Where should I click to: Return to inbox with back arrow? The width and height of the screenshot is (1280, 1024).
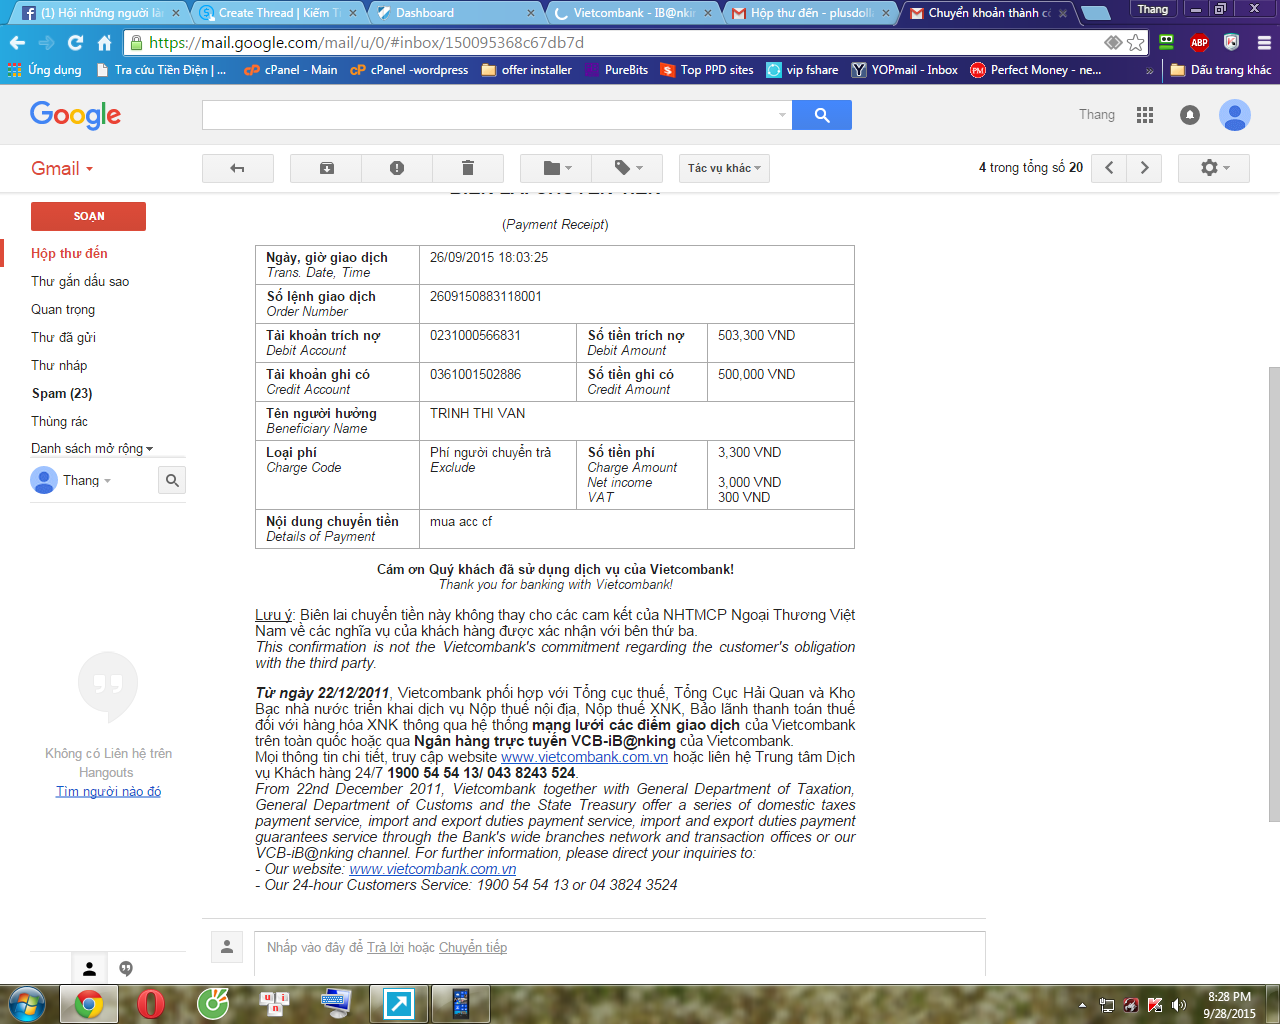click(x=238, y=168)
